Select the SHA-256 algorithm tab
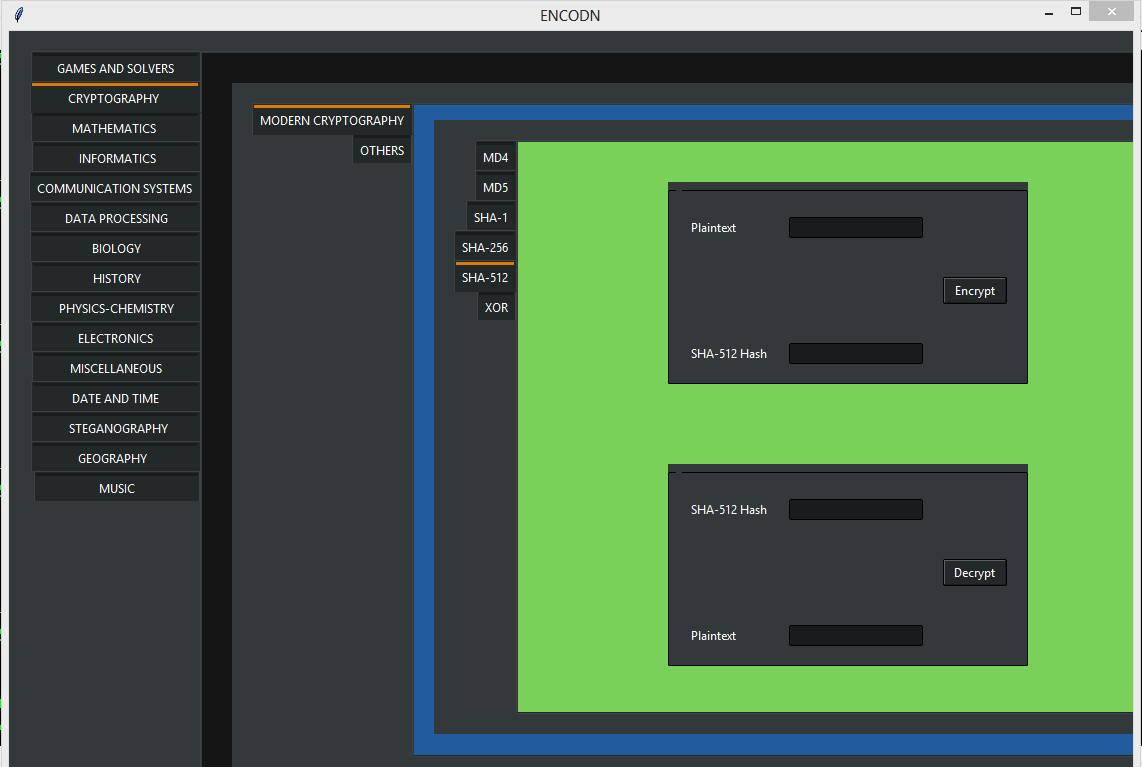 (x=485, y=247)
